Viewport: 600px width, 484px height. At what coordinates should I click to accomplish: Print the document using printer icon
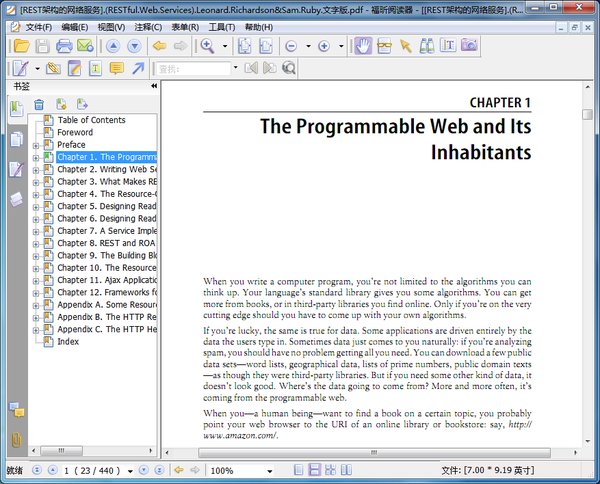coord(64,46)
